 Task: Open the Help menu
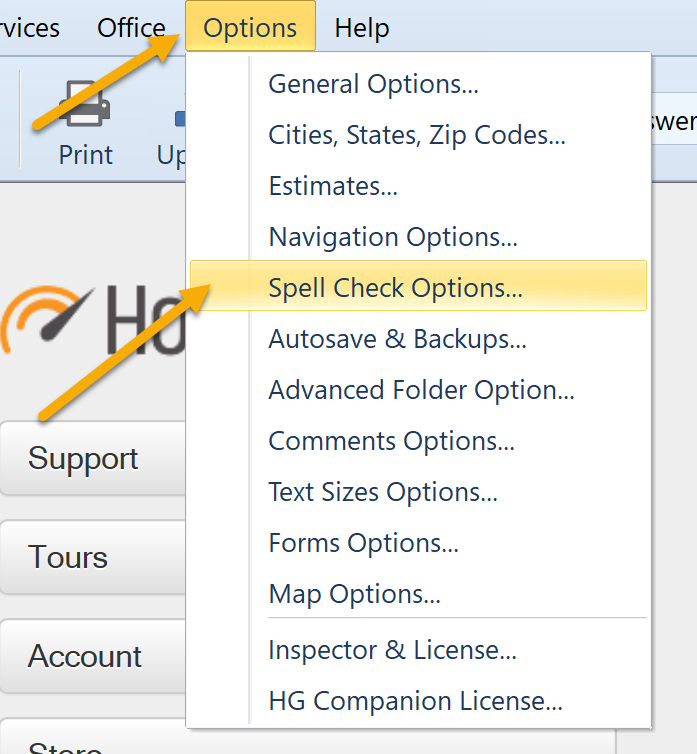tap(362, 28)
